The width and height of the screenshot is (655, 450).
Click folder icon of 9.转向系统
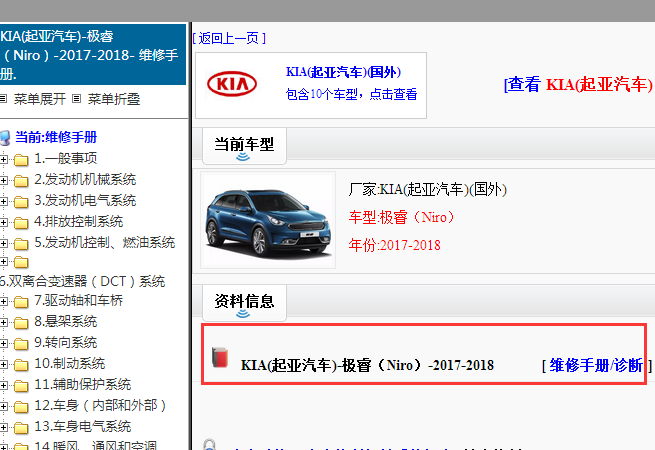(21, 343)
